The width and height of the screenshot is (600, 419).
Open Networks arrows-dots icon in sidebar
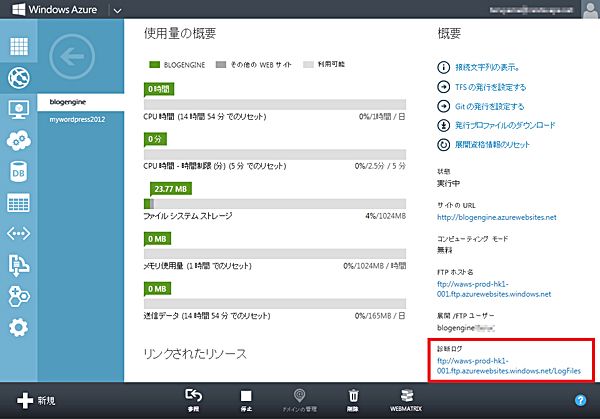pos(19,233)
